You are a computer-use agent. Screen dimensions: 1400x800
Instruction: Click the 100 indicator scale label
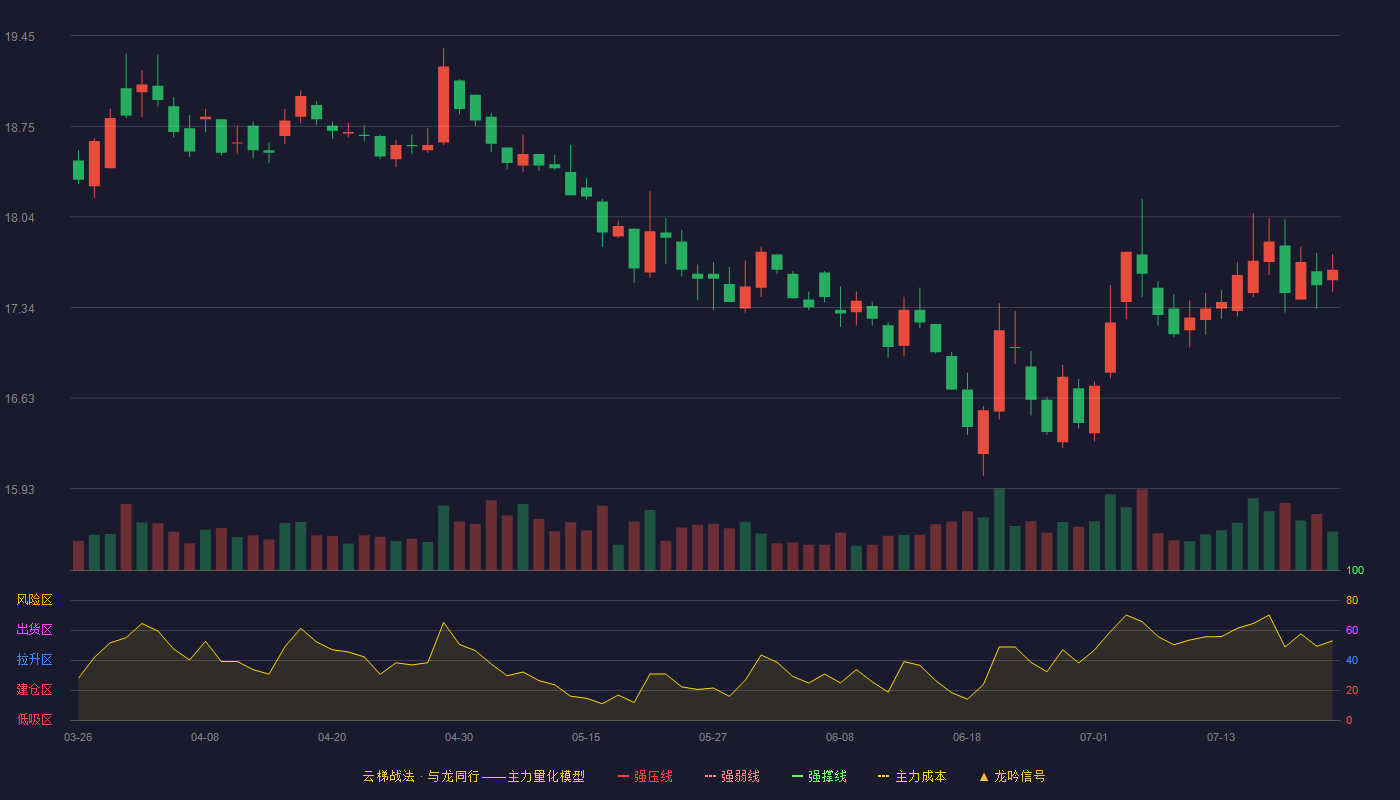(1355, 571)
